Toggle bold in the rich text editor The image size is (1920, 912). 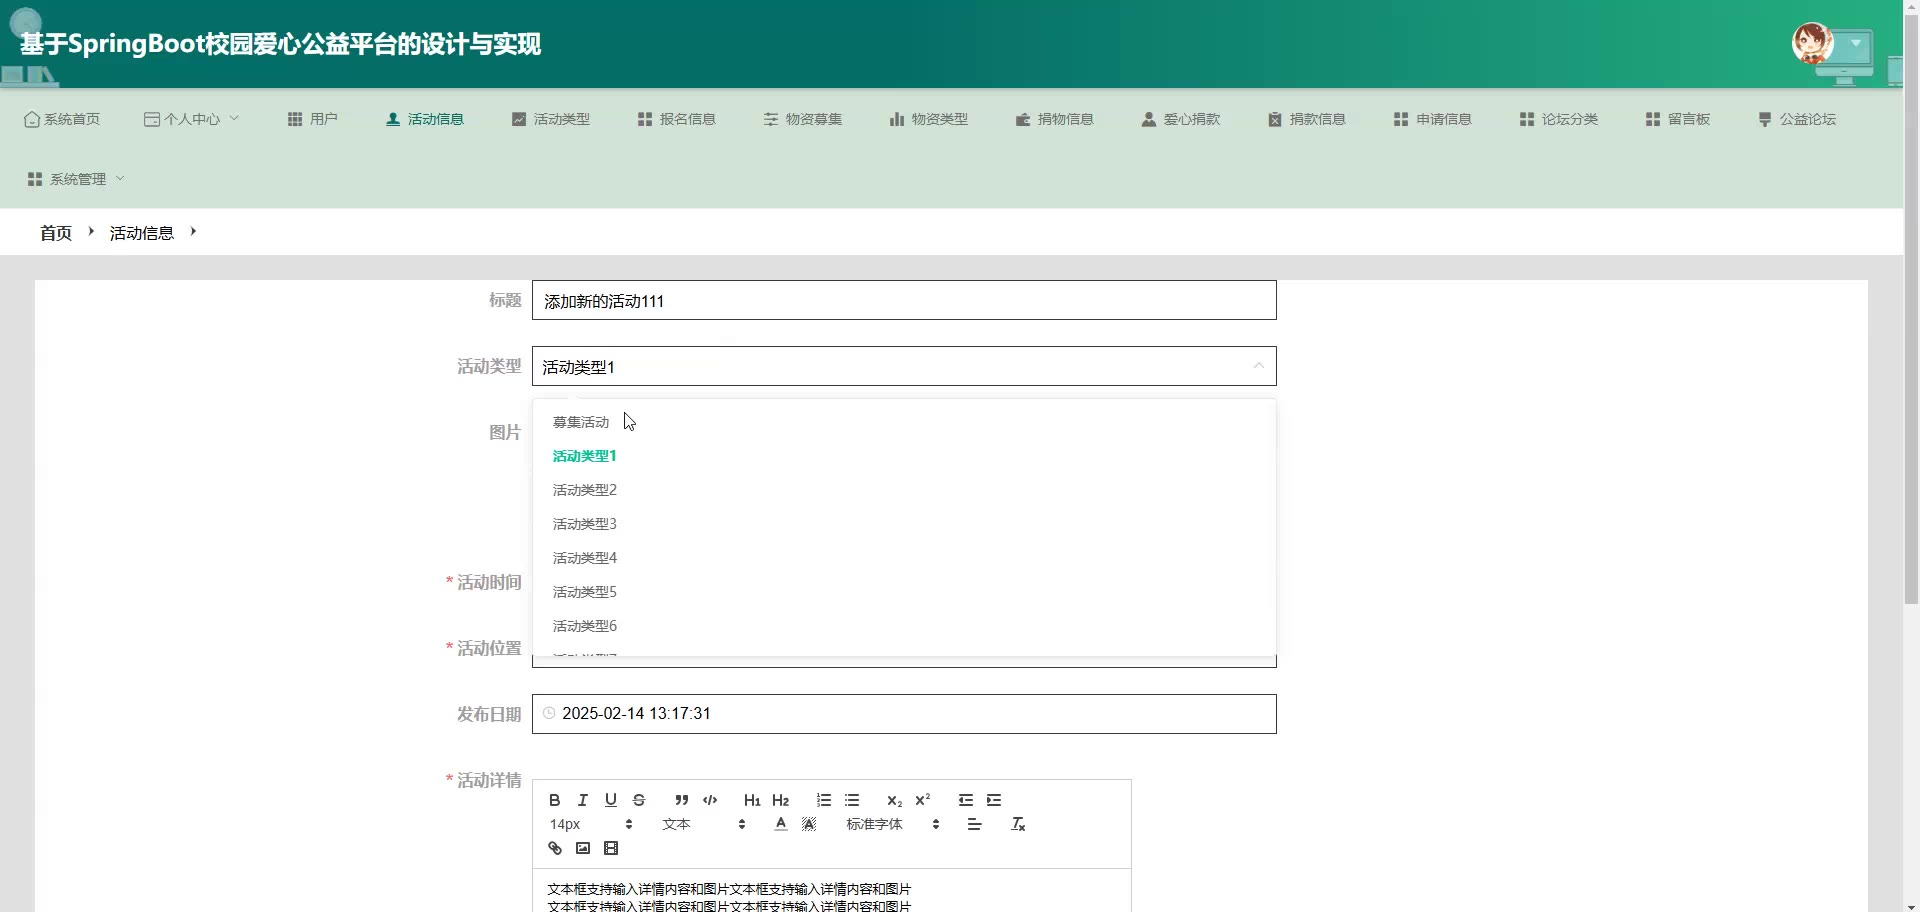click(555, 800)
